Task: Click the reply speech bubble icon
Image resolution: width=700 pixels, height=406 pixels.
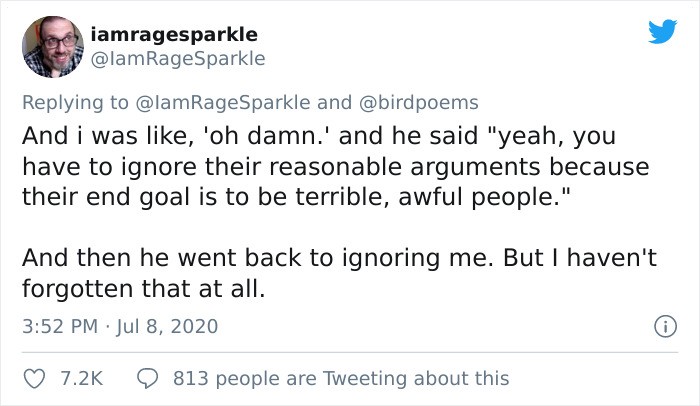Action: pos(145,379)
